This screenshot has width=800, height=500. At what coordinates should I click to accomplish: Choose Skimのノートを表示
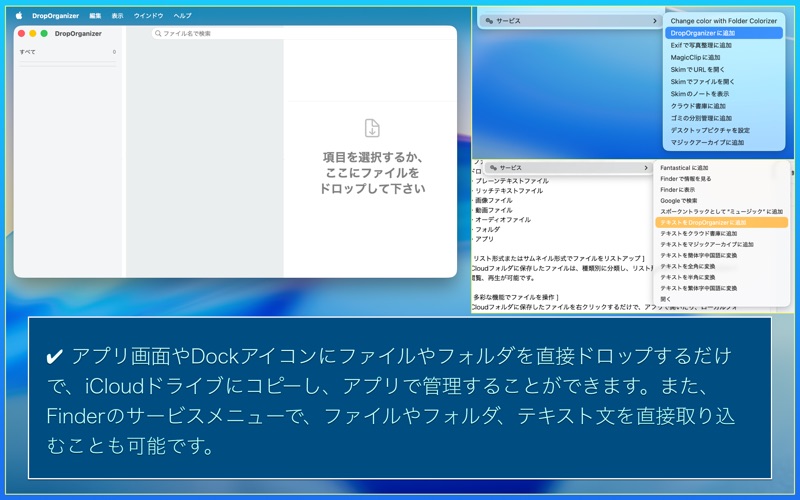click(x=723, y=94)
